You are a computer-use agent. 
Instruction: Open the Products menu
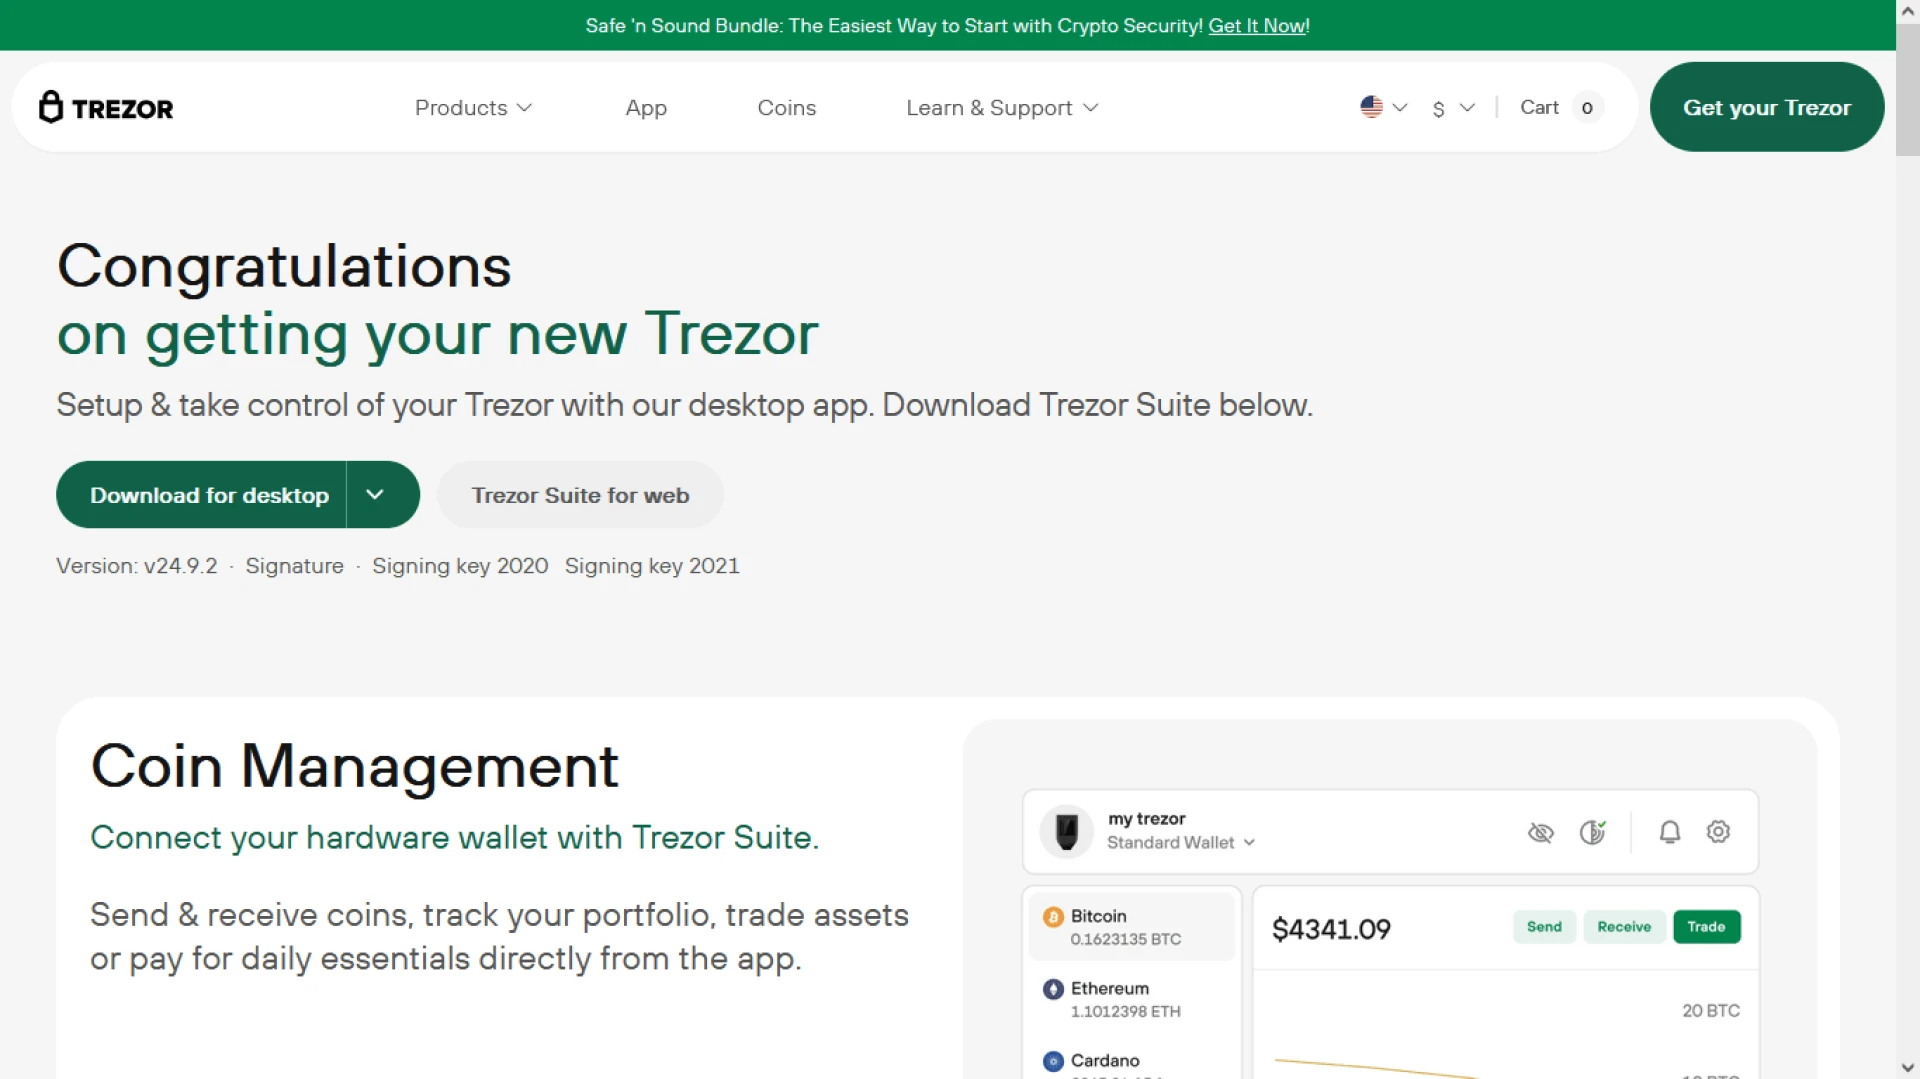tap(472, 107)
